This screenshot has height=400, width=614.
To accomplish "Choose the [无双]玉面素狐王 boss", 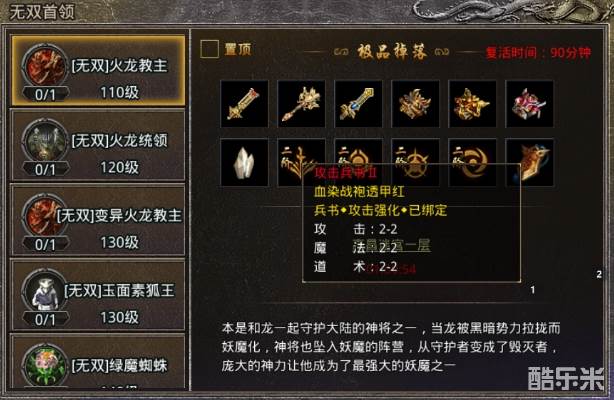I will 98,296.
